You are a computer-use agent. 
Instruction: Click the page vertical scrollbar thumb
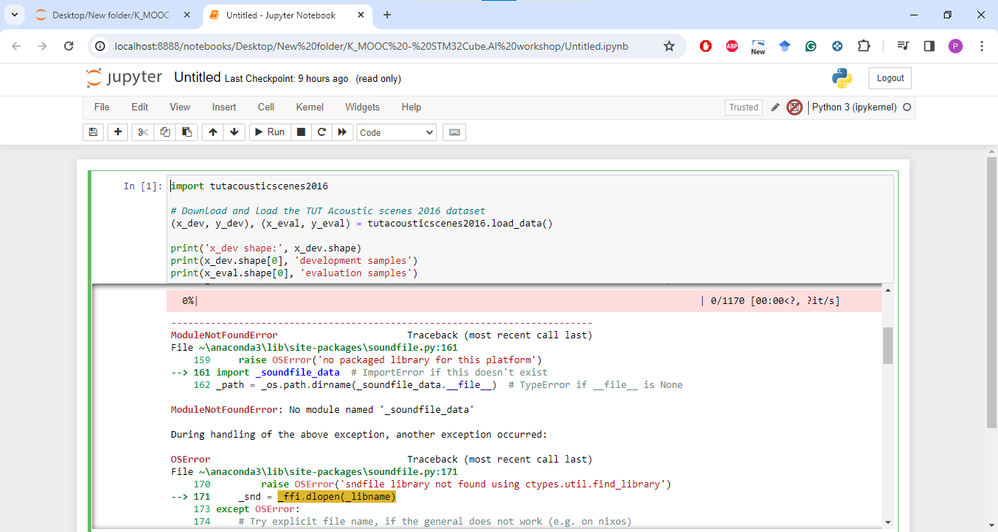tap(991, 293)
